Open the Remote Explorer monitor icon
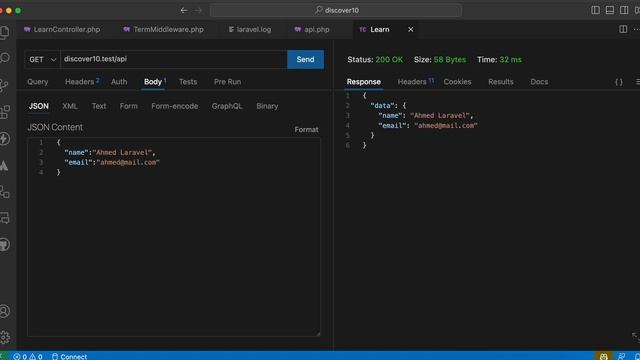 coord(5,218)
